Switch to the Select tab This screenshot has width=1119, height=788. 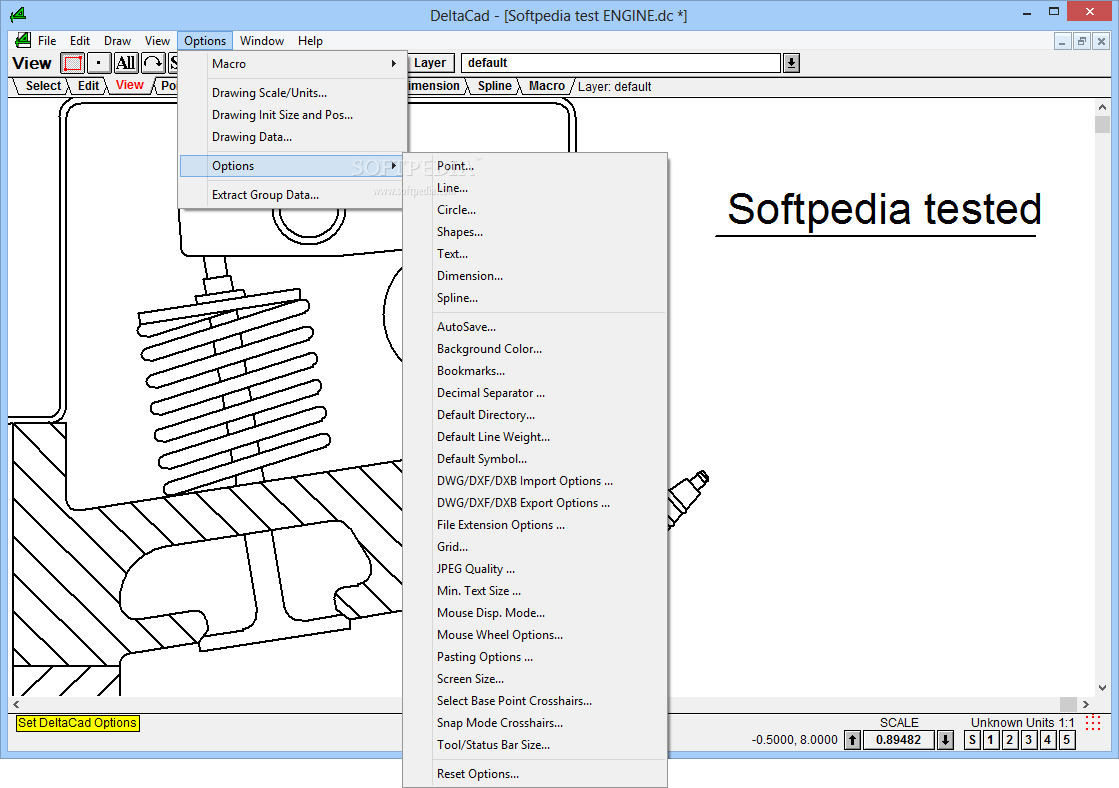43,86
